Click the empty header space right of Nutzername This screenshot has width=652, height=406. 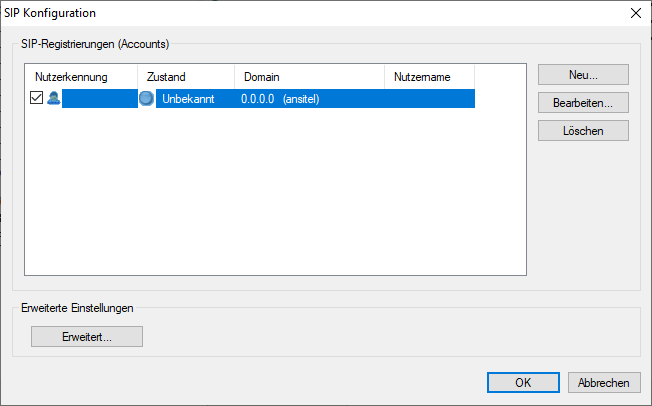499,76
